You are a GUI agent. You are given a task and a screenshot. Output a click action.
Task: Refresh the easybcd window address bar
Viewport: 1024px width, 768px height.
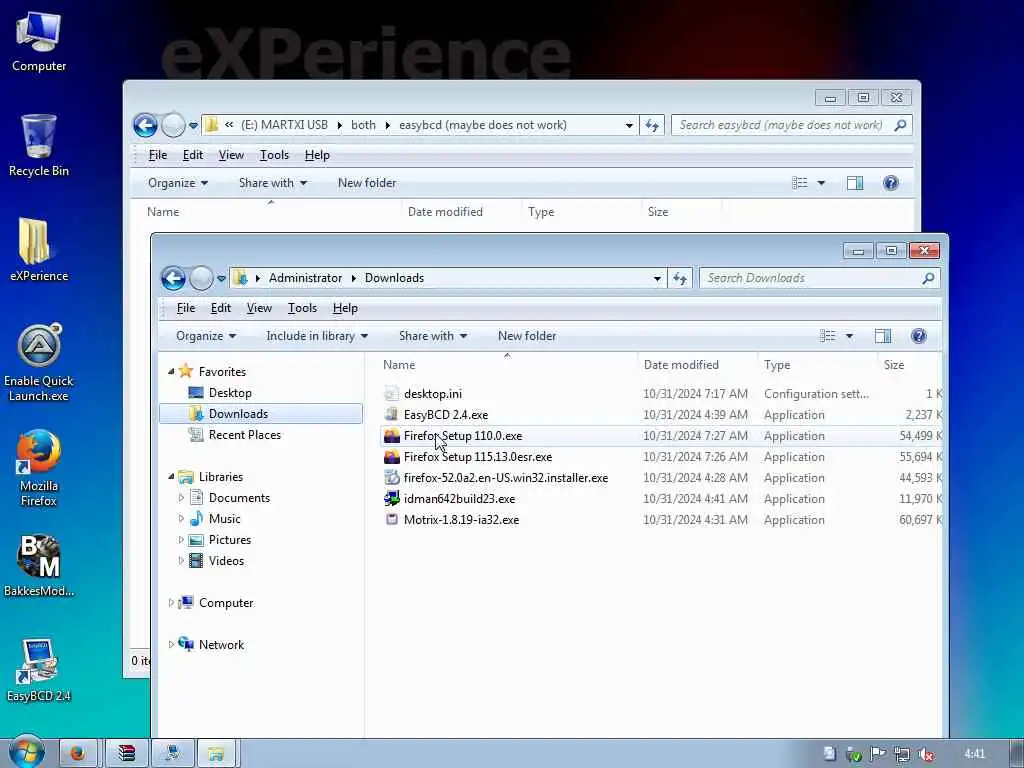[652, 125]
